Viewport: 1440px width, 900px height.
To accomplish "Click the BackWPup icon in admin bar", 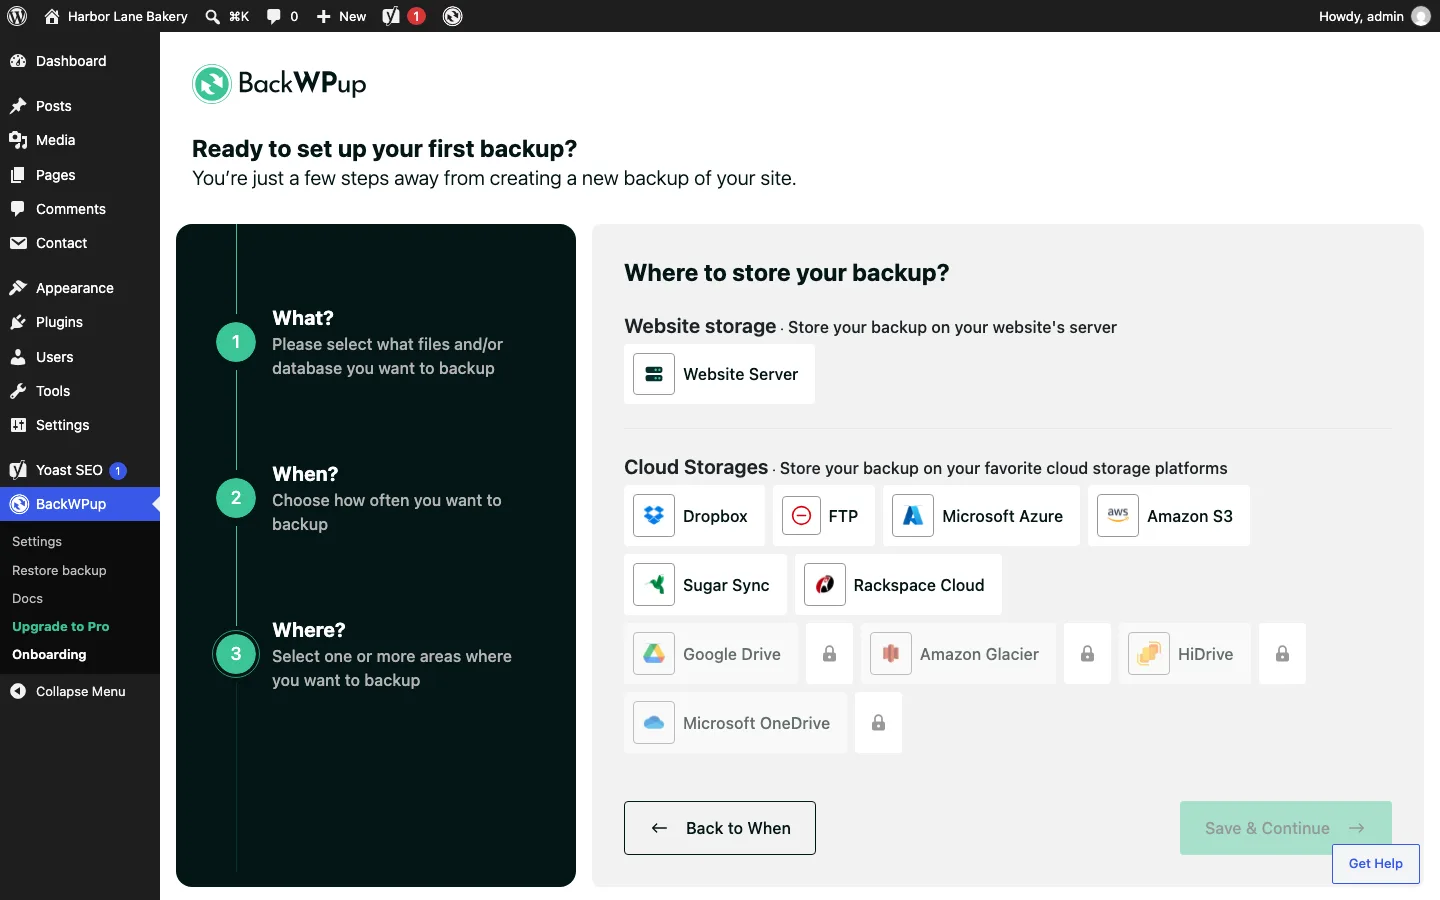I will point(452,16).
